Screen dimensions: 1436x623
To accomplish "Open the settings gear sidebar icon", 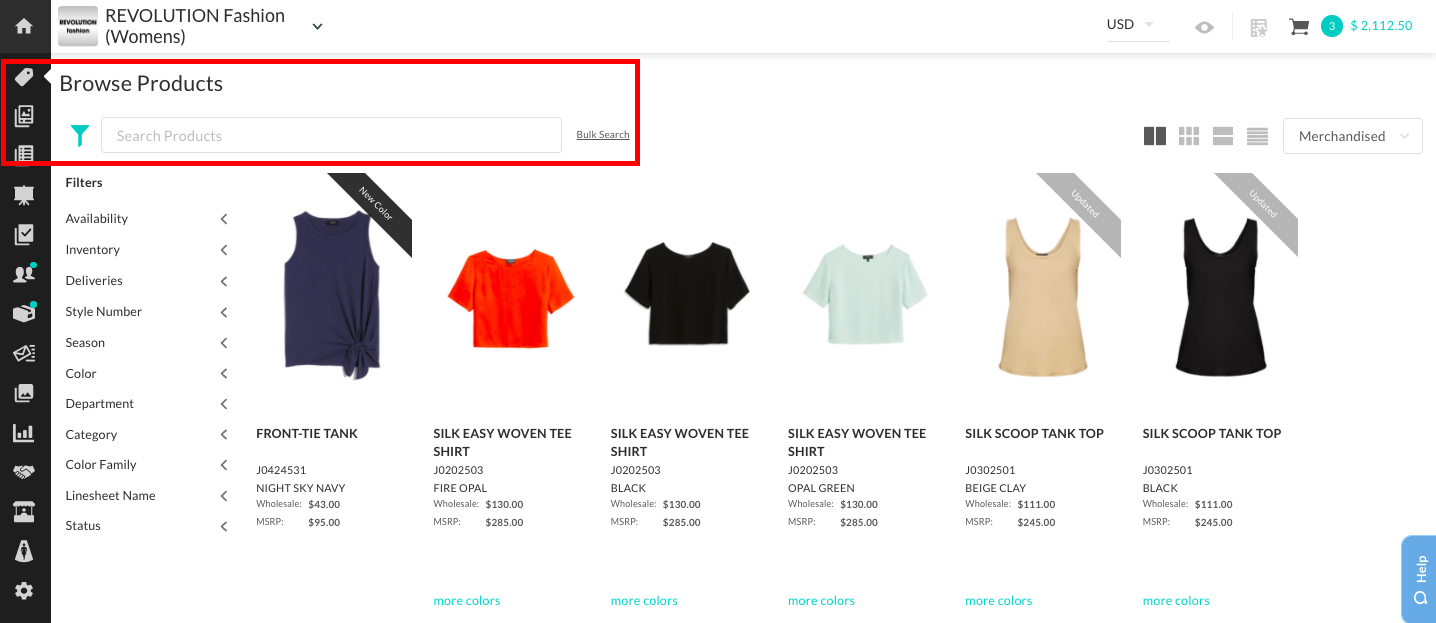I will [24, 591].
